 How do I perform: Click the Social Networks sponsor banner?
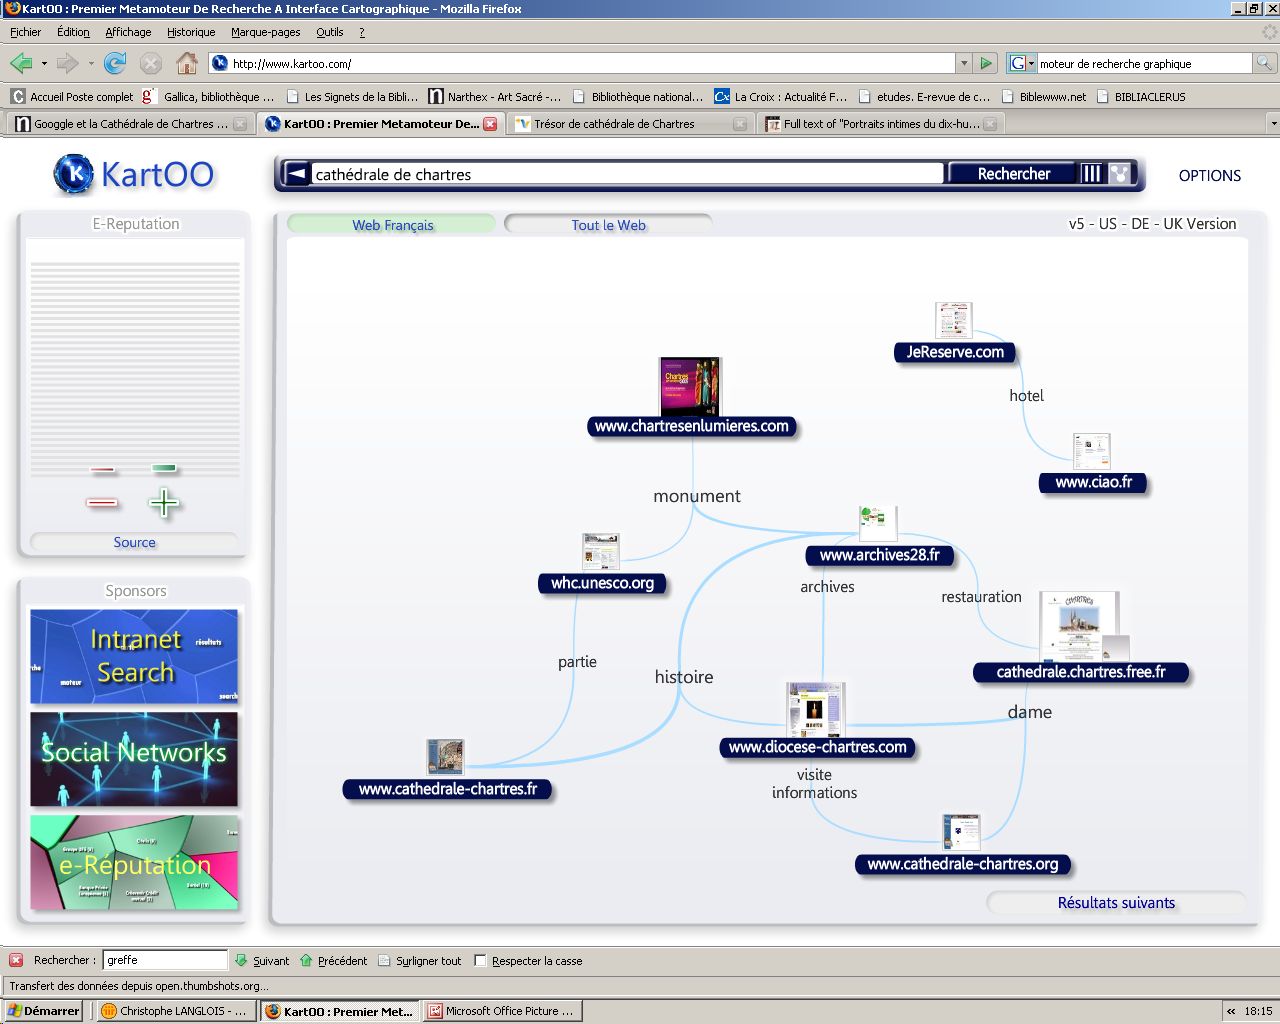(134, 759)
